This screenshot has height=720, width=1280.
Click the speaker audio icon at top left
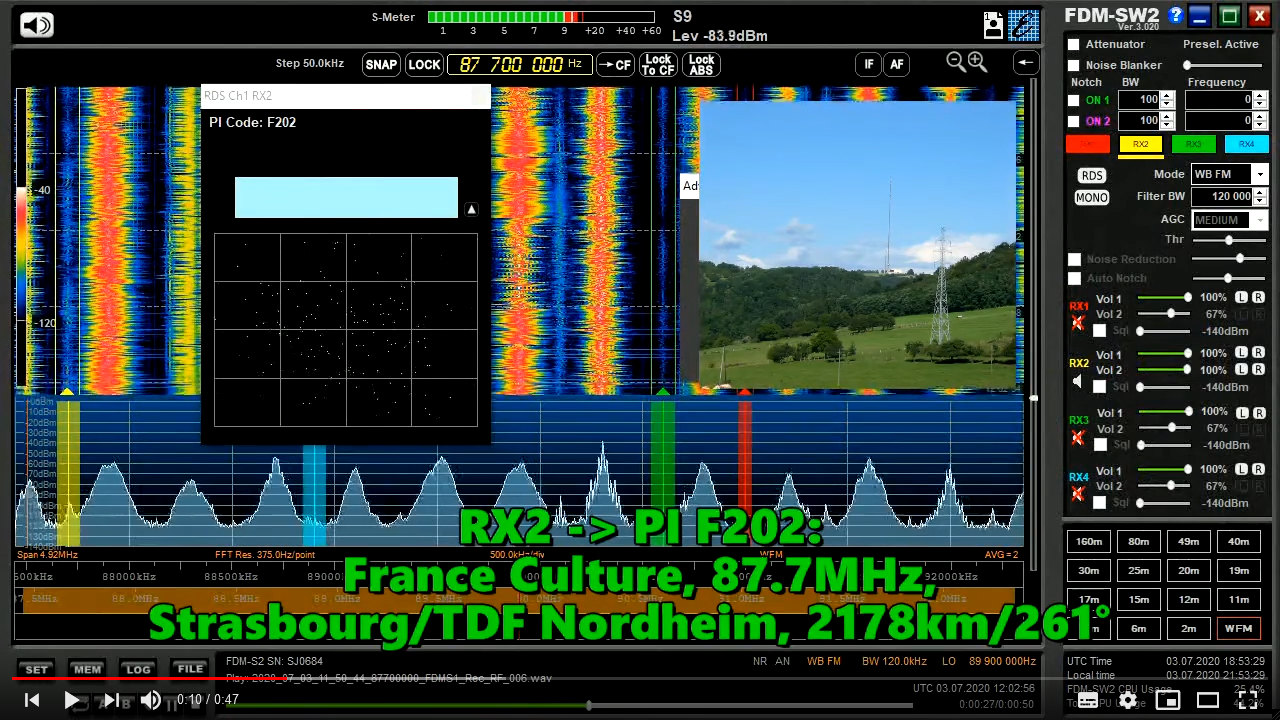pos(37,25)
